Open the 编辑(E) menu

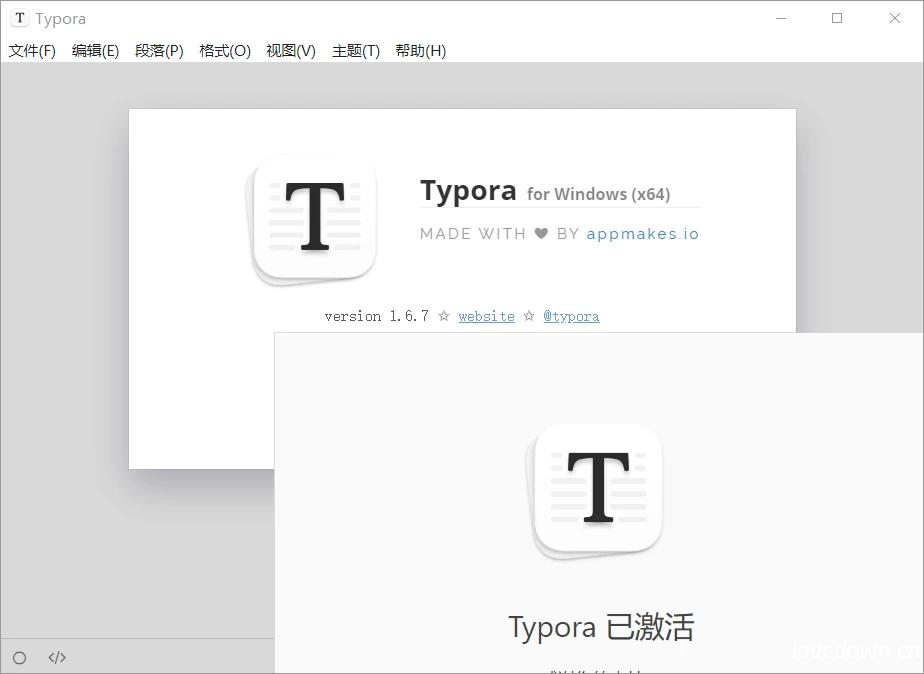tap(95, 50)
